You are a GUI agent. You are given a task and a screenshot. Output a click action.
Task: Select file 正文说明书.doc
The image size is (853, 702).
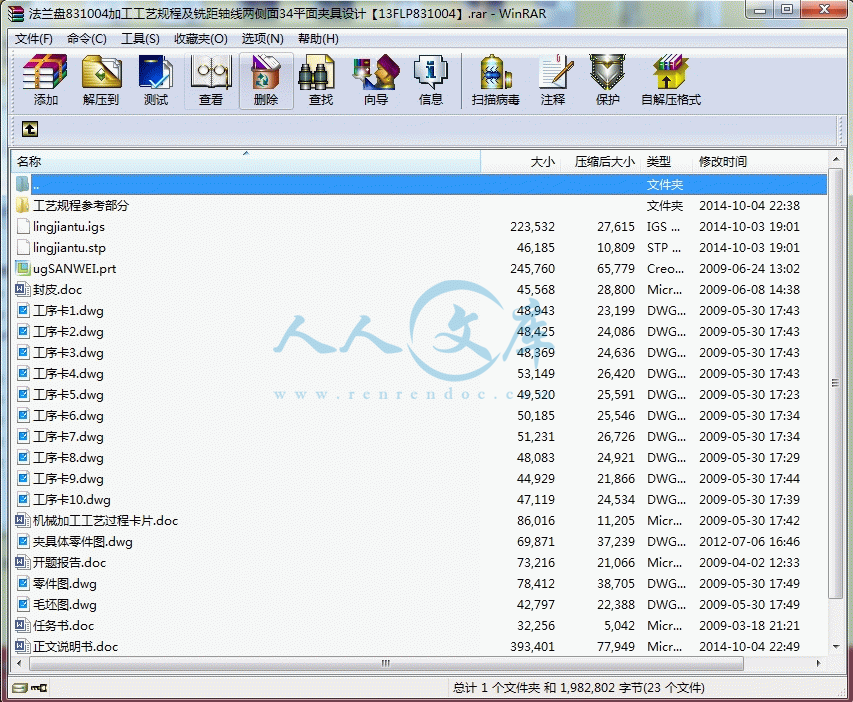[x=76, y=646]
